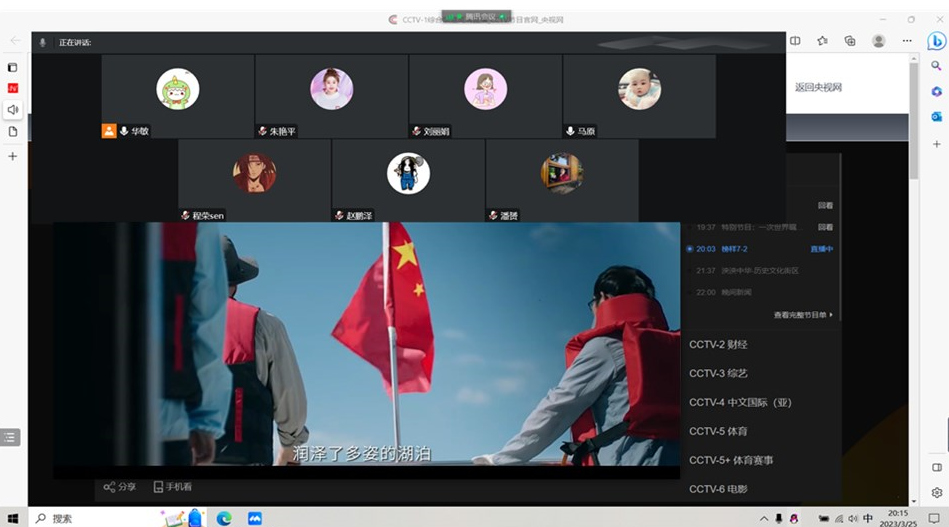Image resolution: width=949 pixels, height=527 pixels.
Task: Click the 手机看 mobile viewing icon
Action: point(172,487)
